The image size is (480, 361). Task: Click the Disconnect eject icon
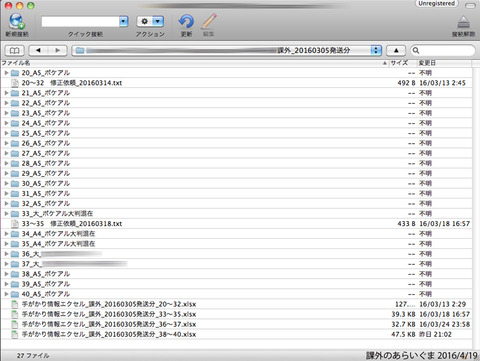(463, 22)
